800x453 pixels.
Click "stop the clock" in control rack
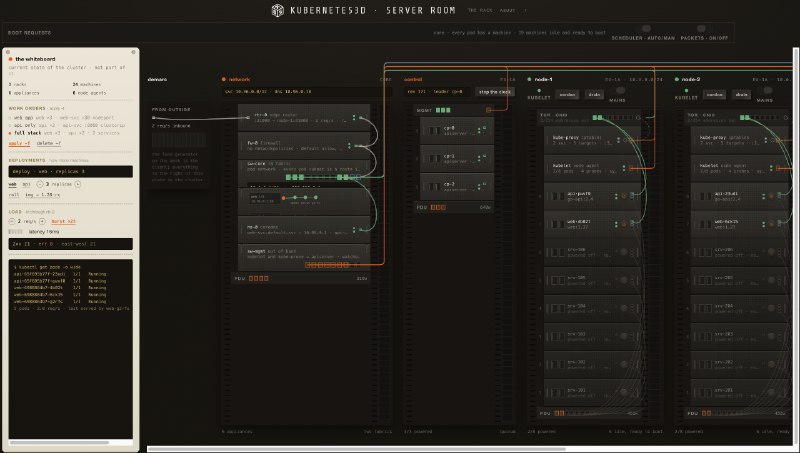tap(495, 92)
